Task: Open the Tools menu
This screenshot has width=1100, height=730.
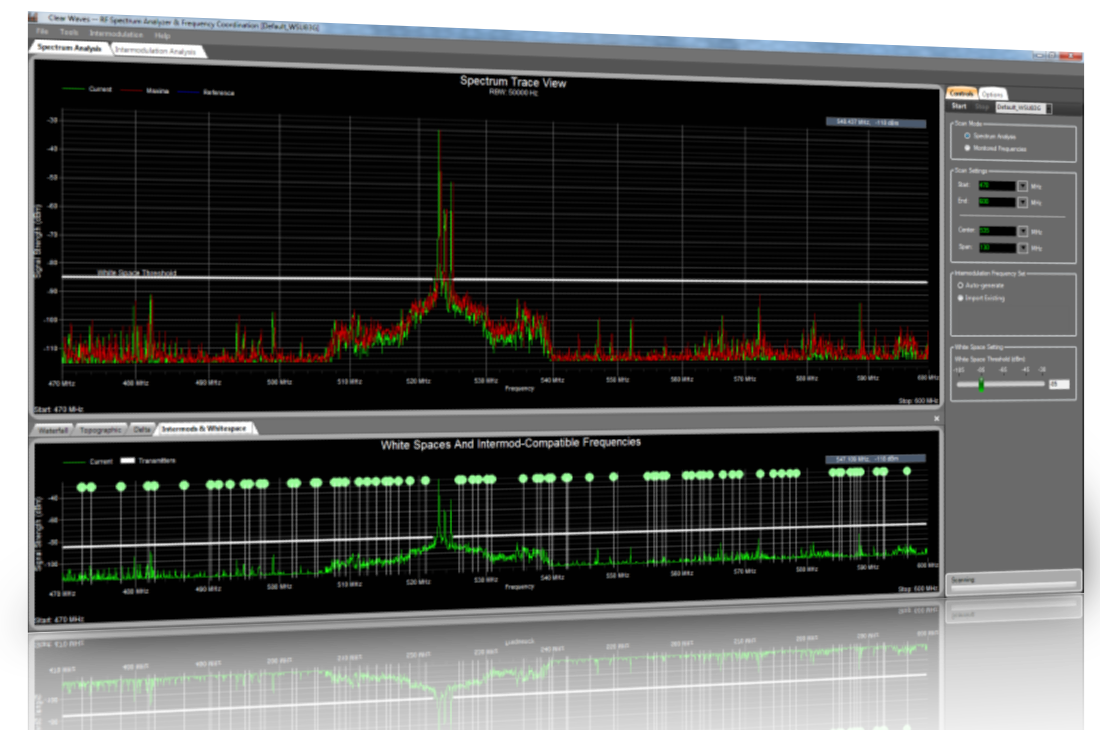Action: point(69,32)
